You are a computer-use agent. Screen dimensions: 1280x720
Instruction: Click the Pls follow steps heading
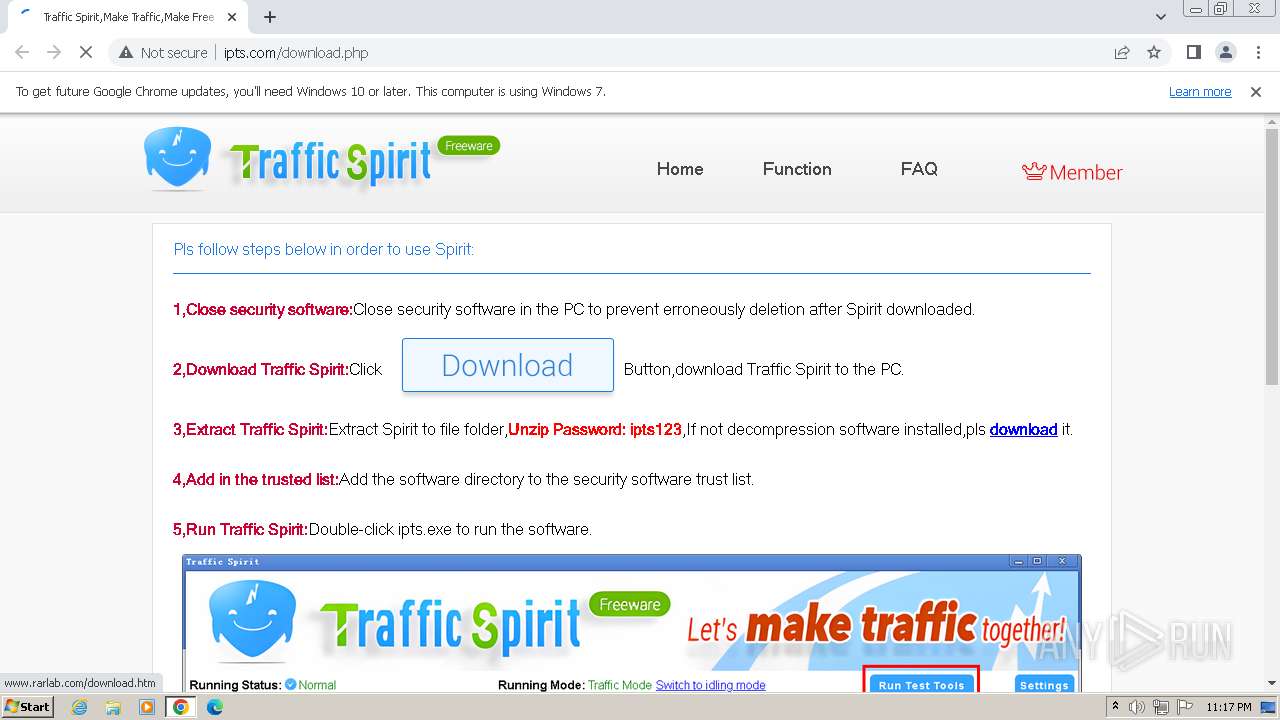(x=324, y=249)
